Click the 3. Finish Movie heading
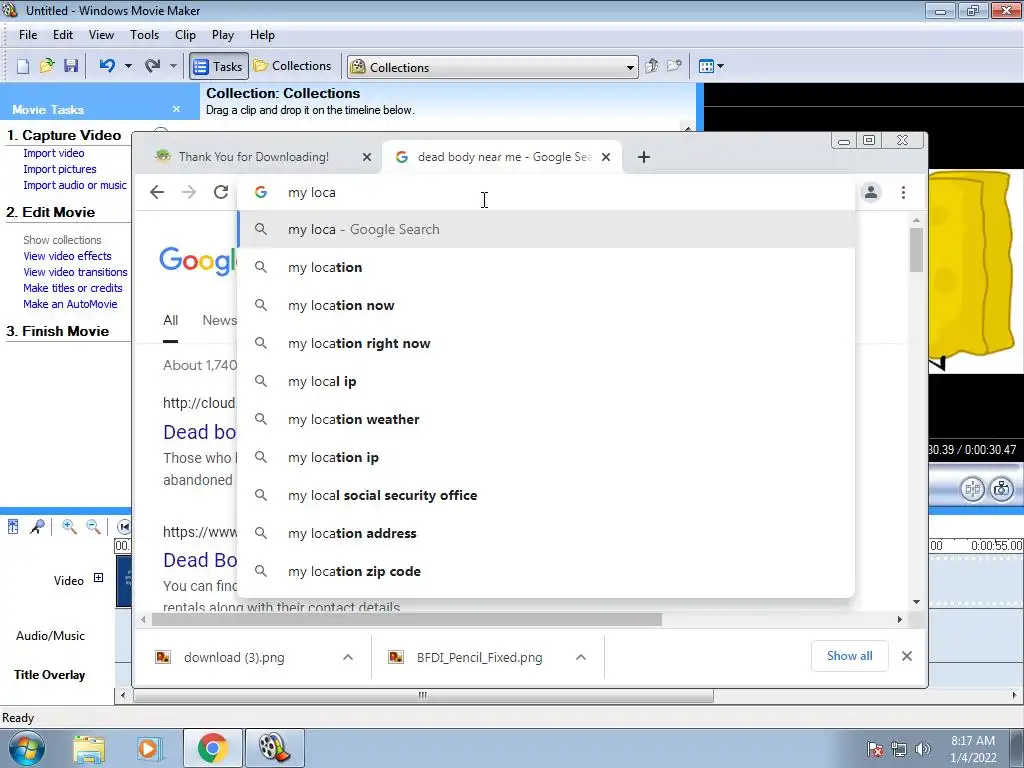The image size is (1024, 768). click(x=57, y=332)
